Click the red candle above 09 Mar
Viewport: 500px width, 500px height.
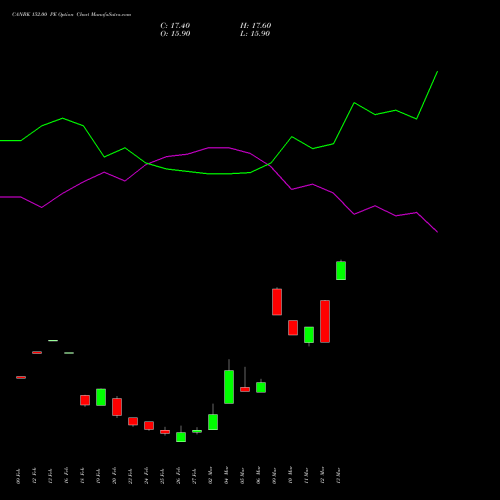pos(277,302)
